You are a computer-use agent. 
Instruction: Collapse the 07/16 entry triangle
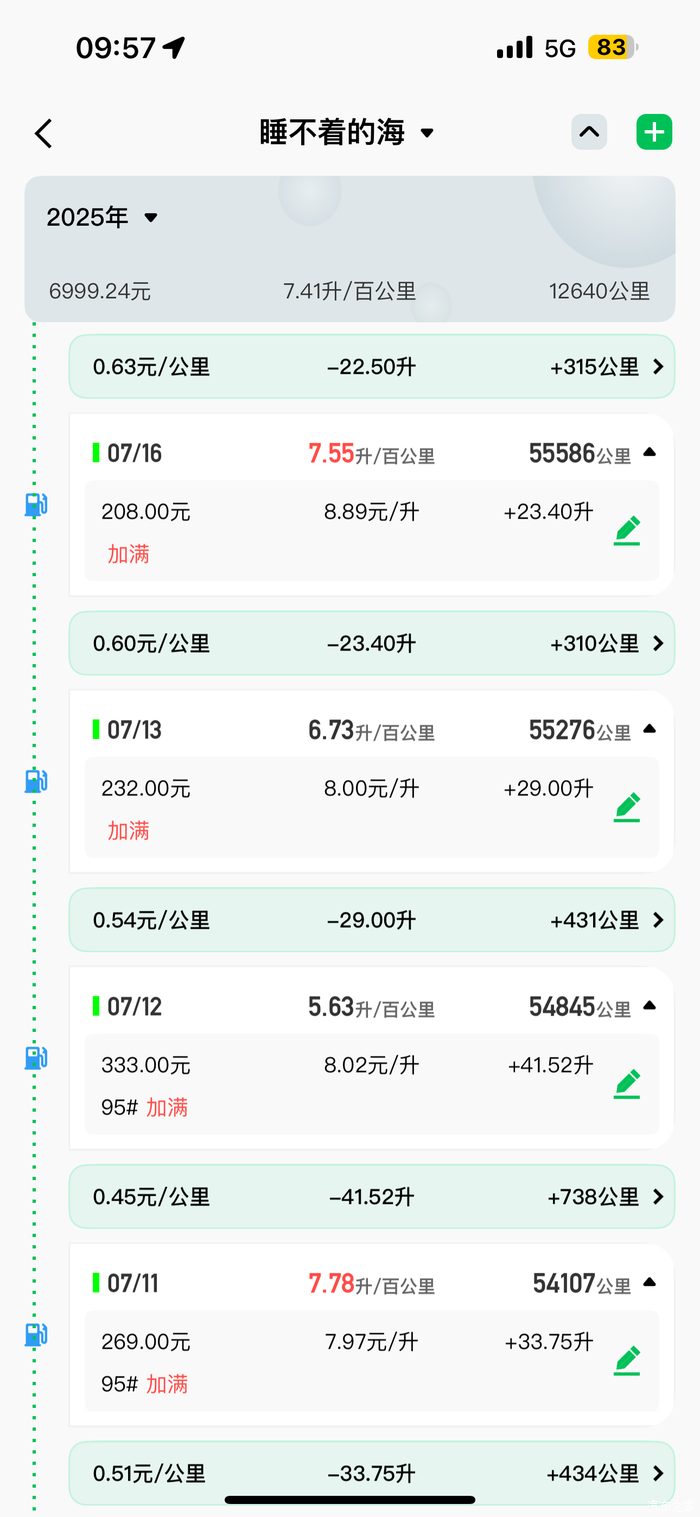click(650, 453)
